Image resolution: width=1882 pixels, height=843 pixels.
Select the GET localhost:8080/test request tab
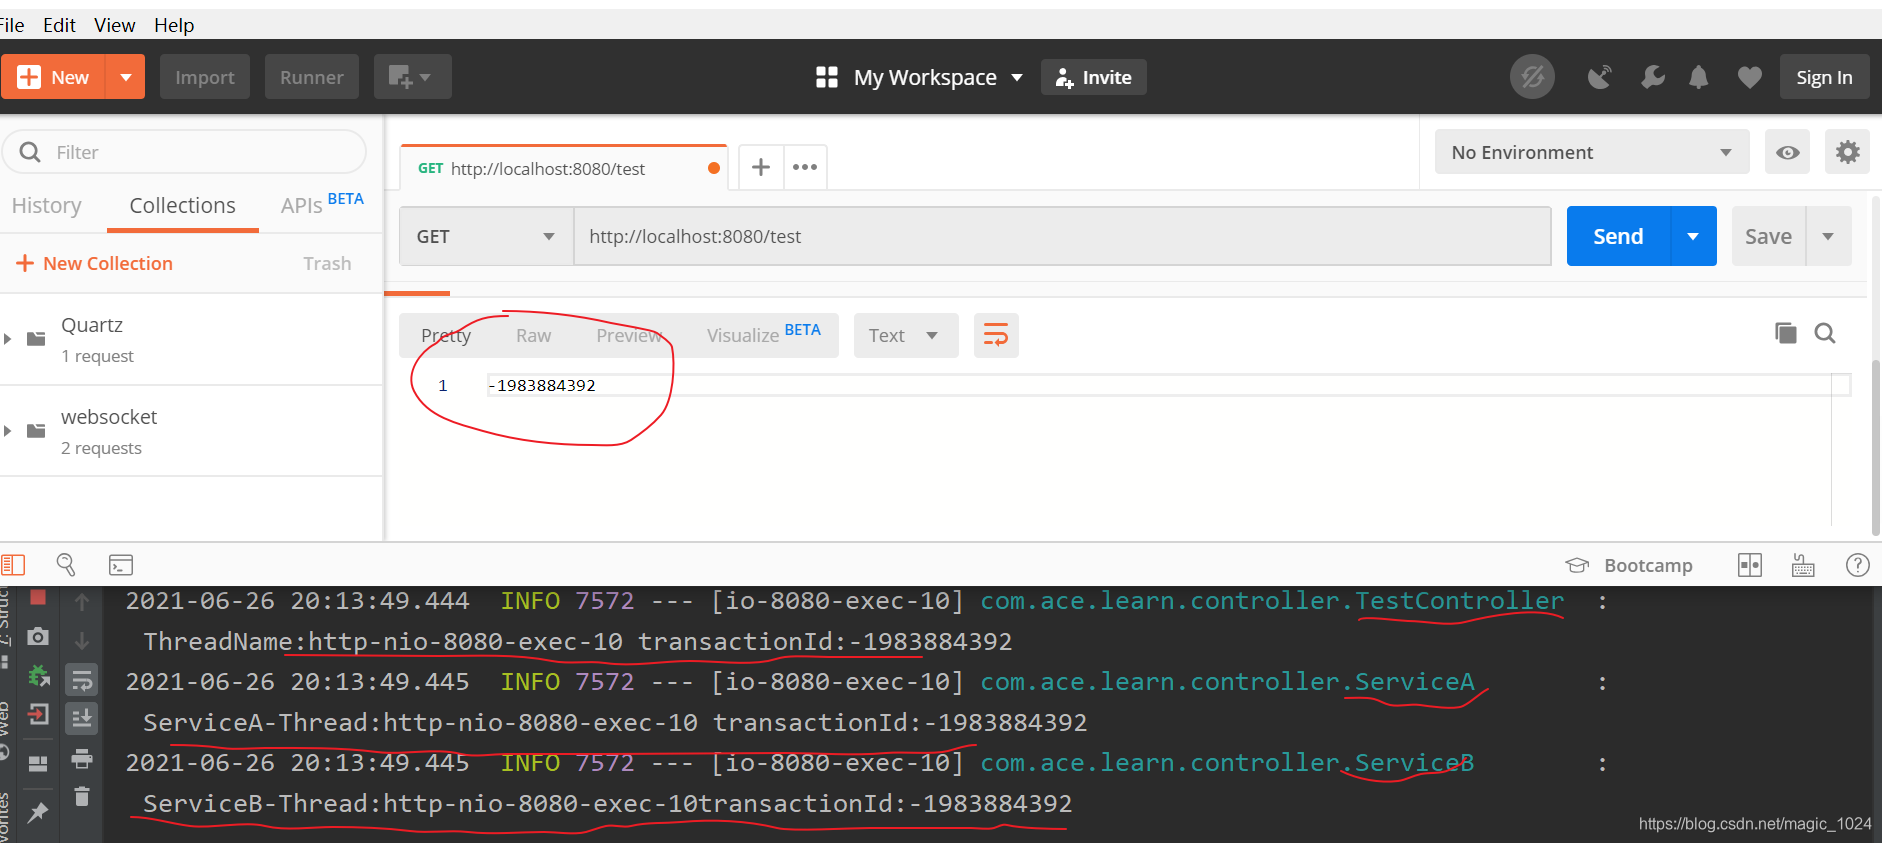[564, 168]
